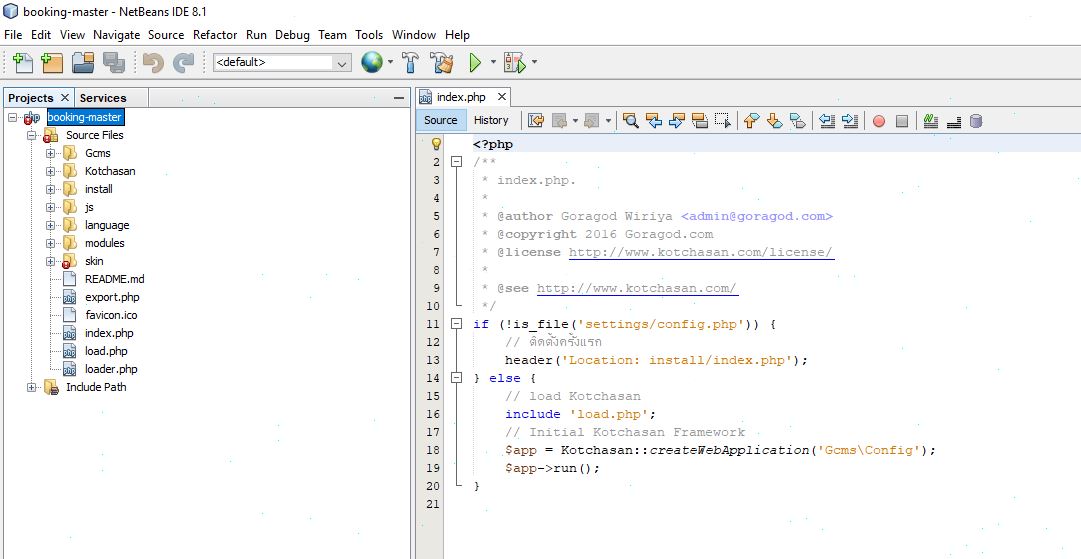Fold the else block at line 14
This screenshot has height=559, width=1081.
click(456, 378)
